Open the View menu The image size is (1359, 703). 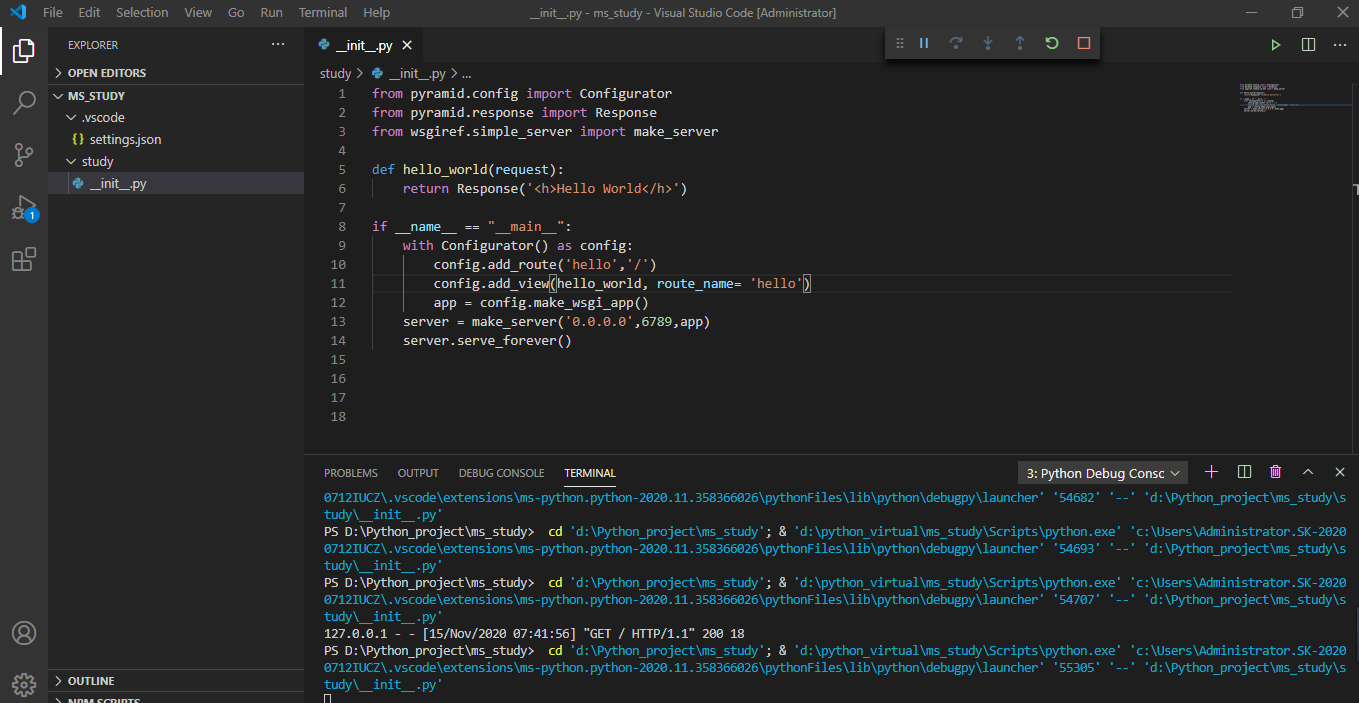[x=198, y=13]
